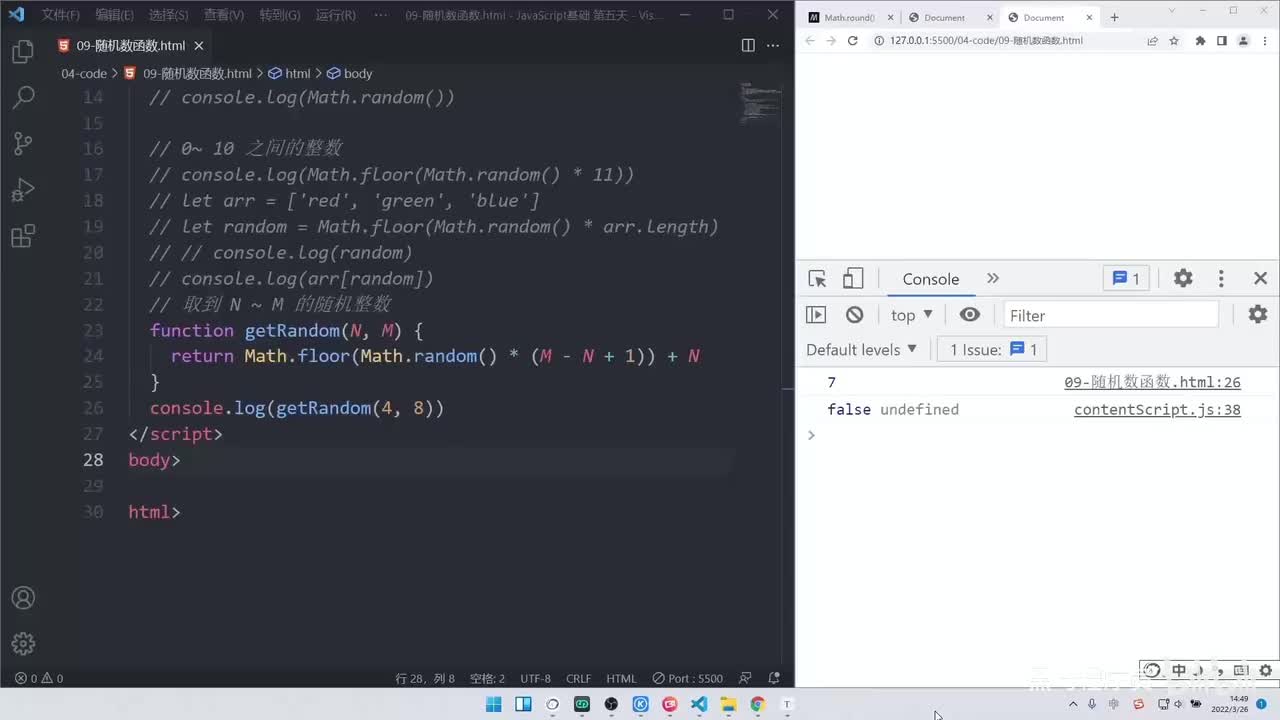Toggle the console sidebar
The image size is (1280, 720).
816,315
